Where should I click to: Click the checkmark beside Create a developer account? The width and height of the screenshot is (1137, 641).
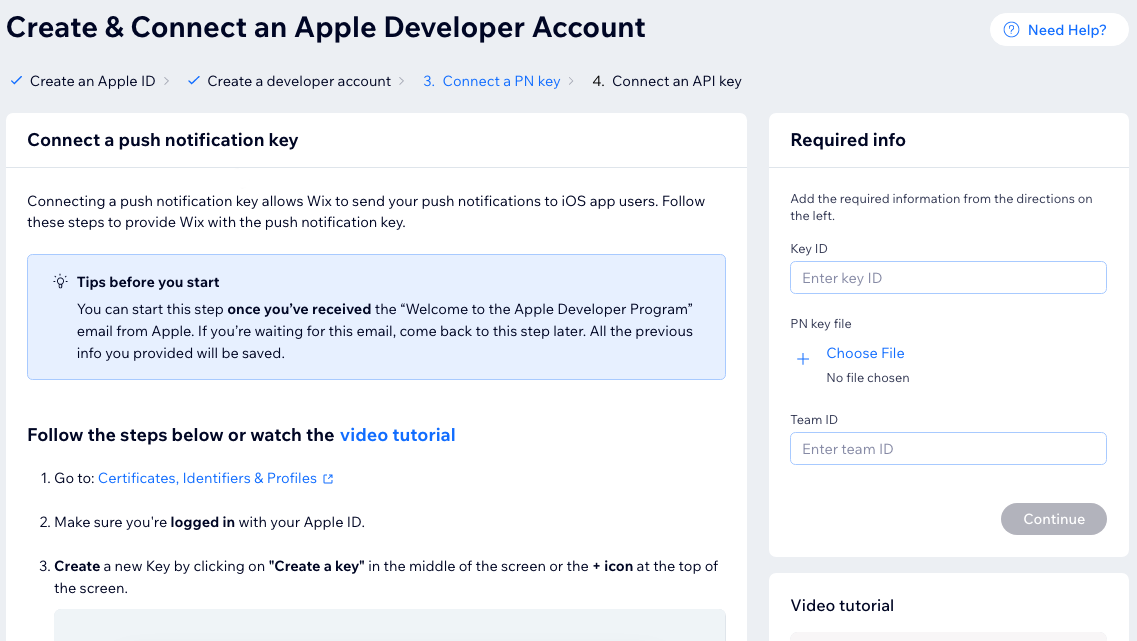[194, 80]
